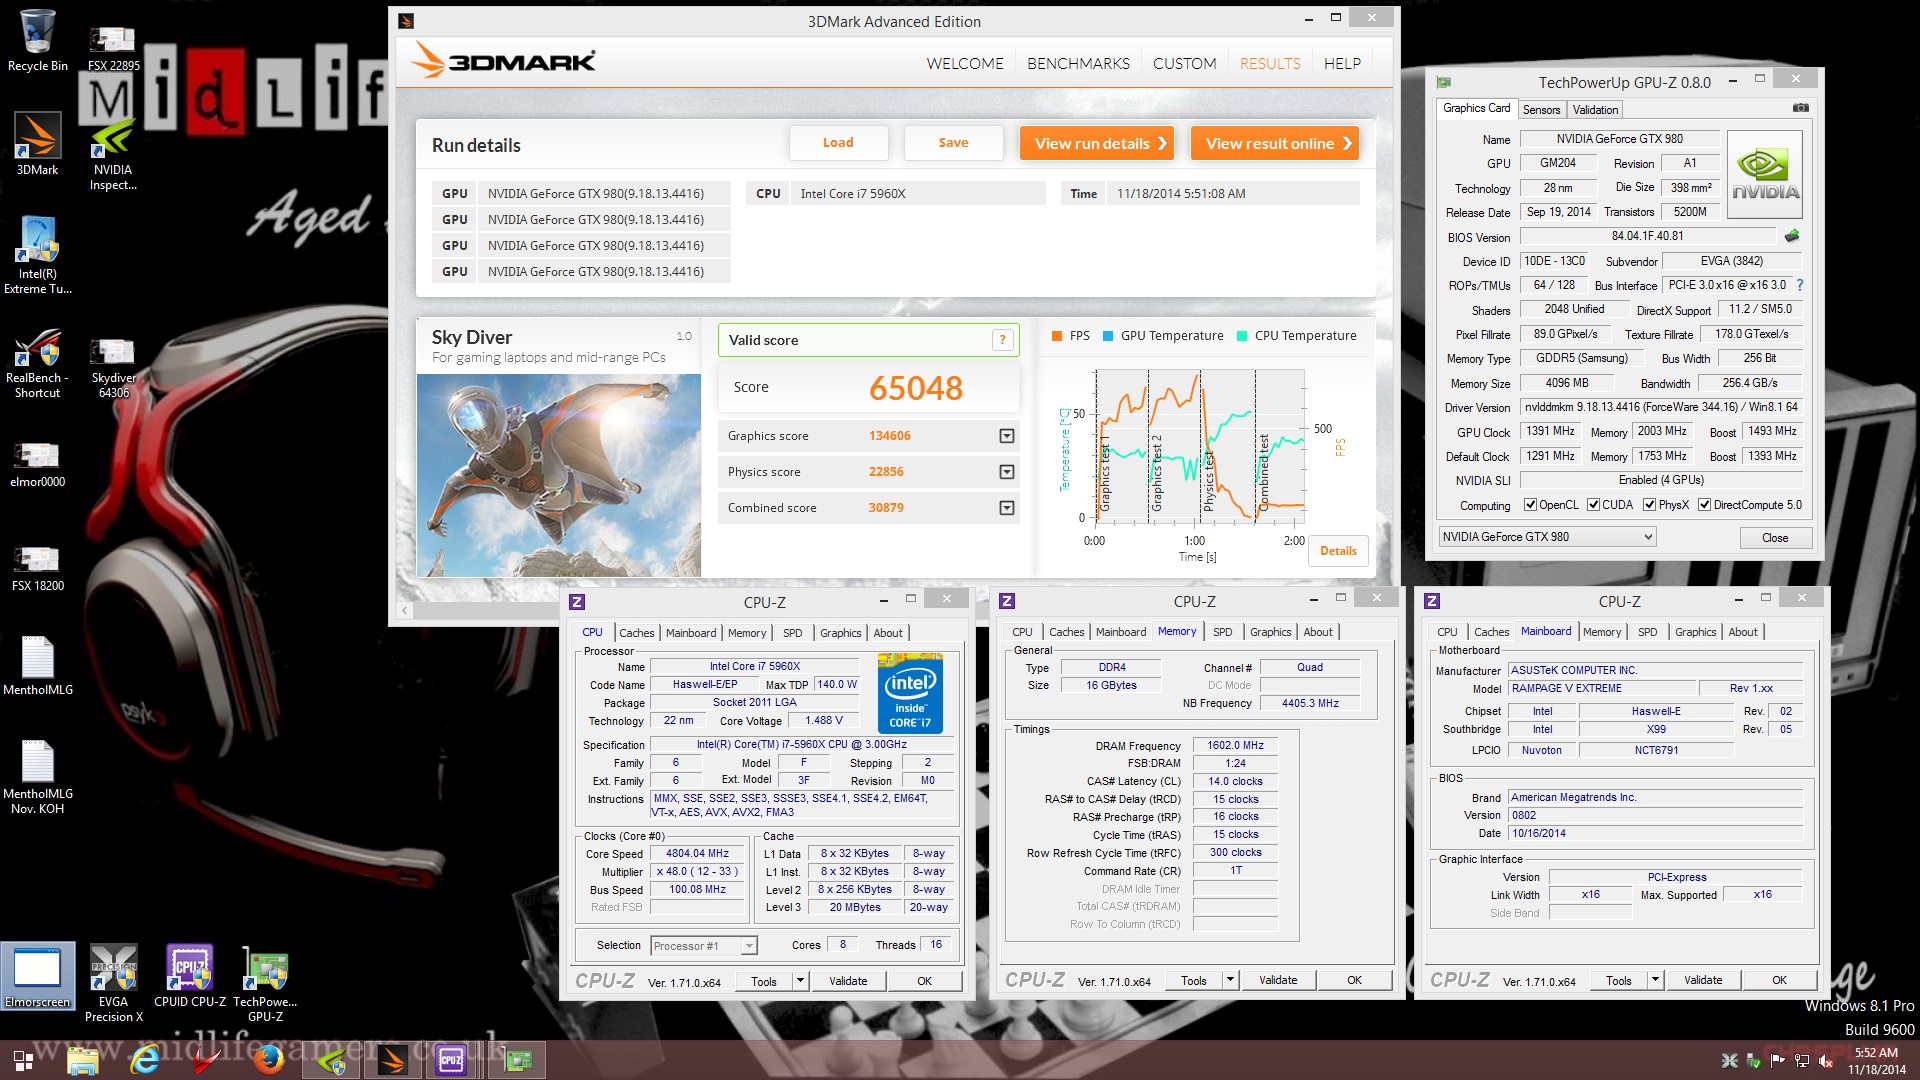Click GPU Temperature blue legend swatch
Viewport: 1920px width, 1080px height.
(1108, 336)
